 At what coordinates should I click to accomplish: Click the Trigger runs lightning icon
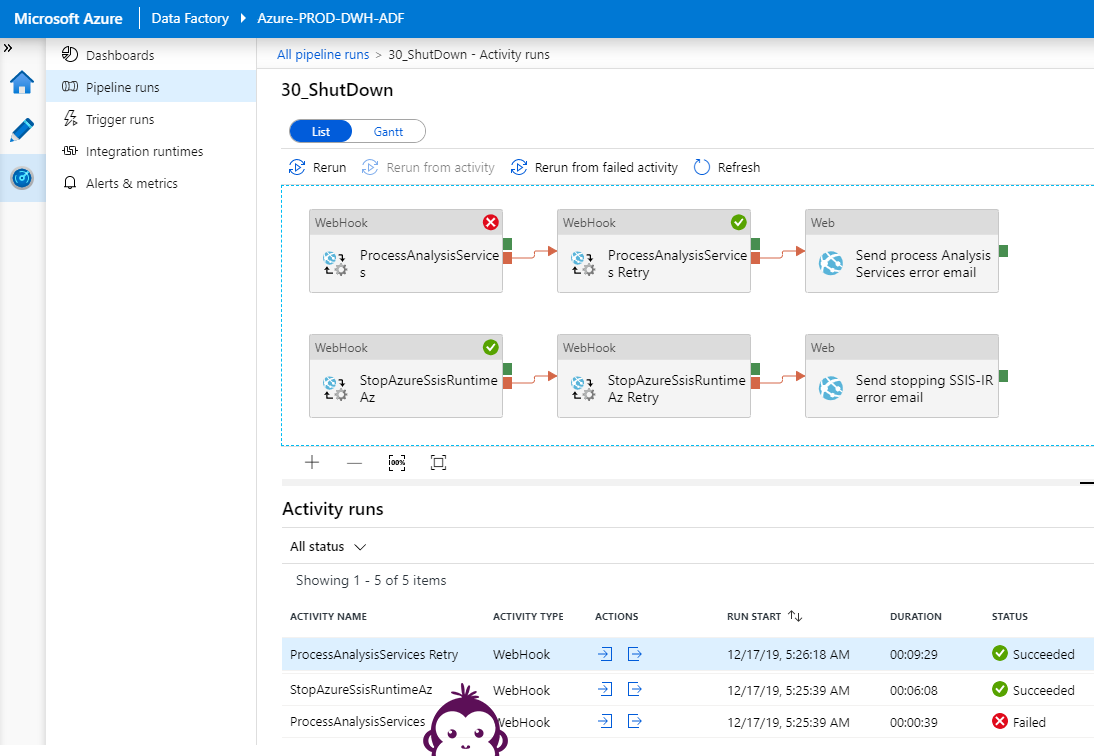pos(70,118)
